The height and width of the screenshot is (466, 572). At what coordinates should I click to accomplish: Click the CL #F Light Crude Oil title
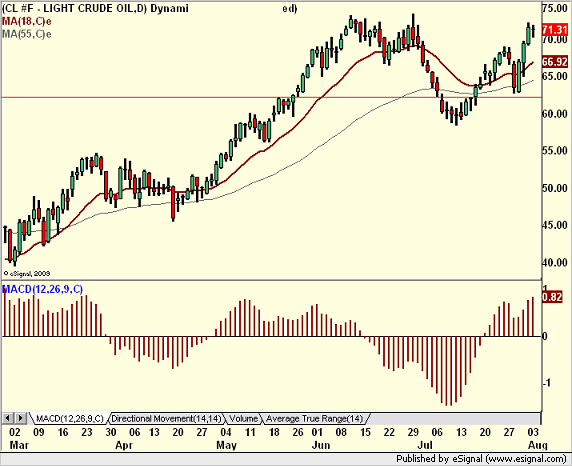point(95,8)
